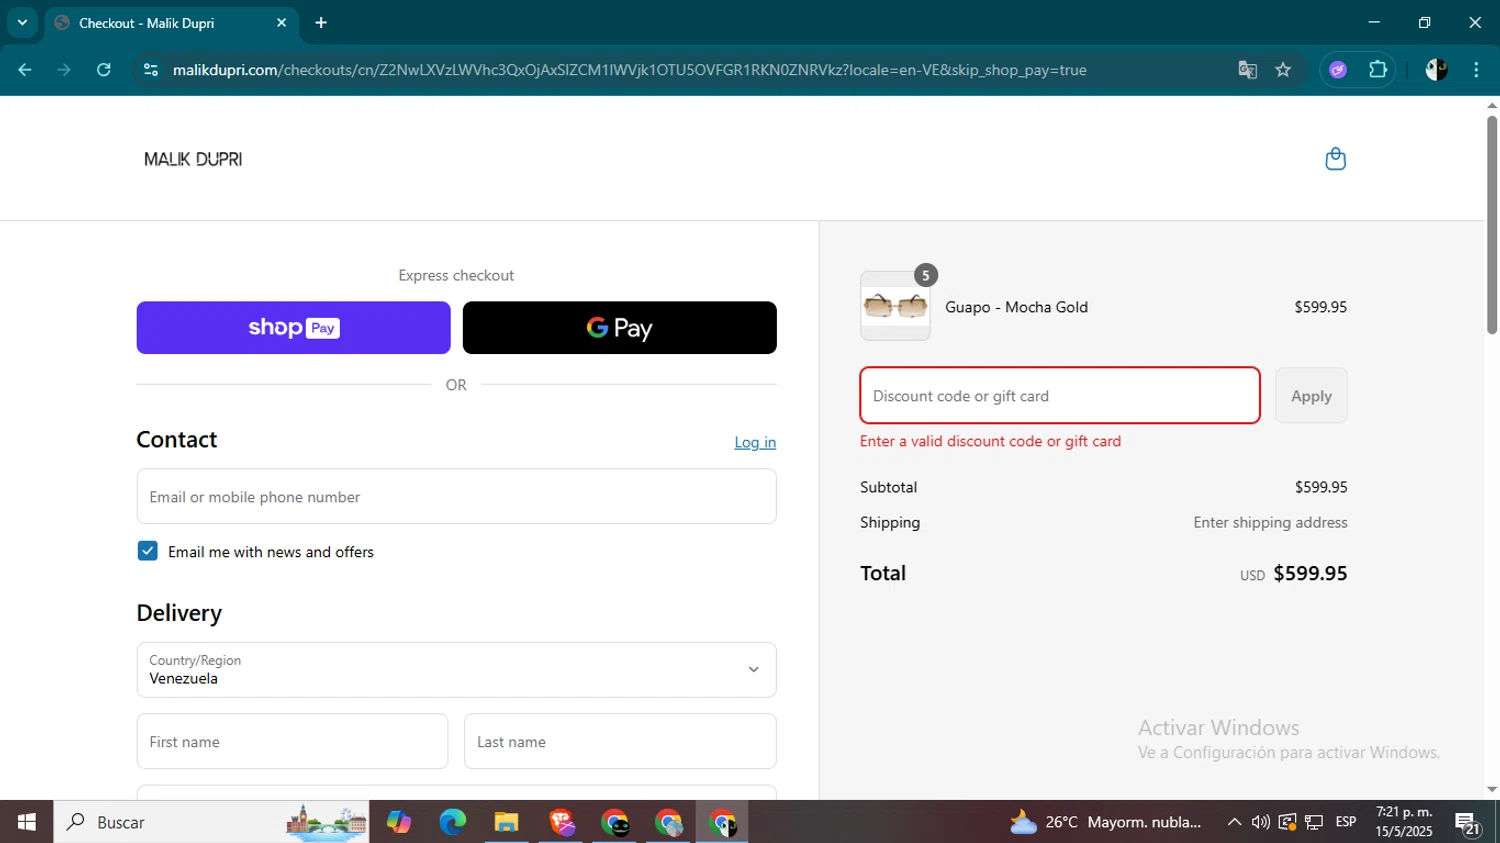Screen dimensions: 1500x843
Task: Show hidden system tray icons
Action: coord(1234,822)
